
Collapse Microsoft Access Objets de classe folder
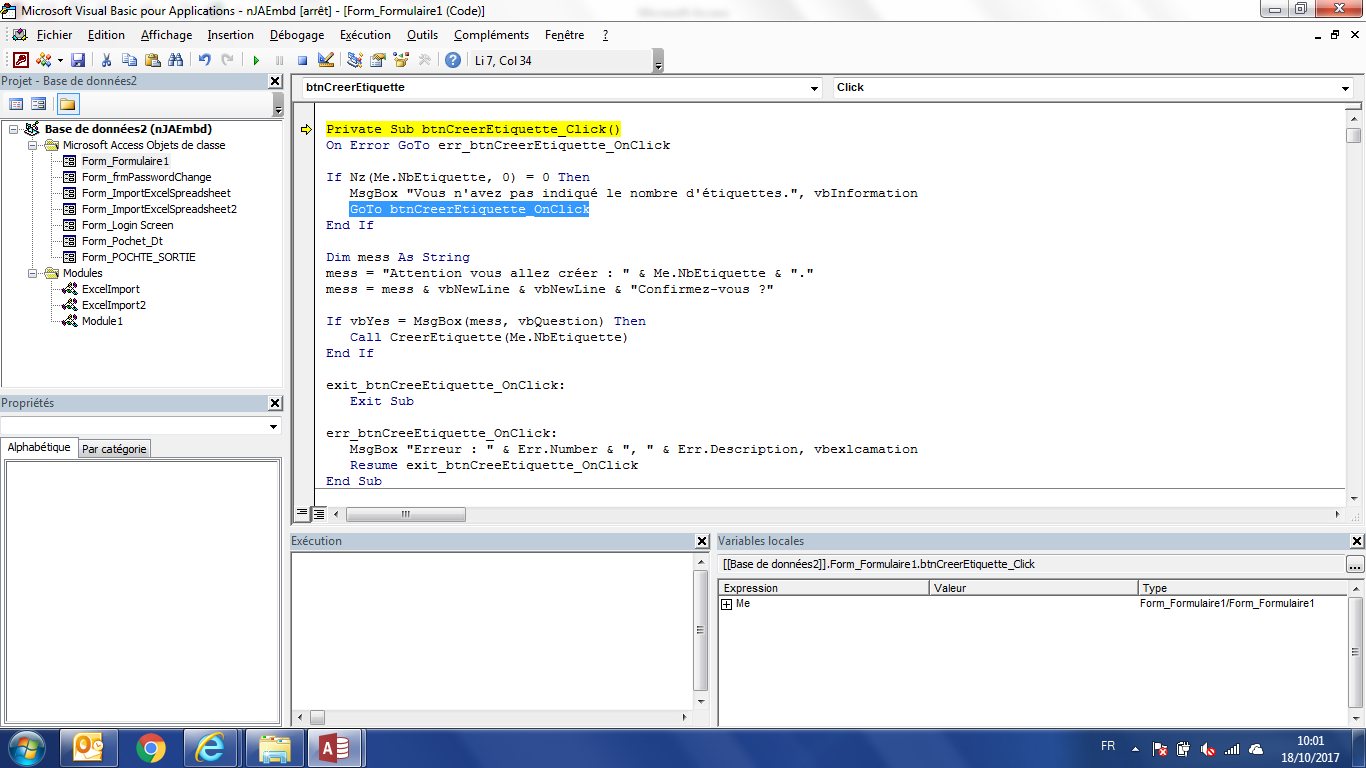tap(33, 145)
